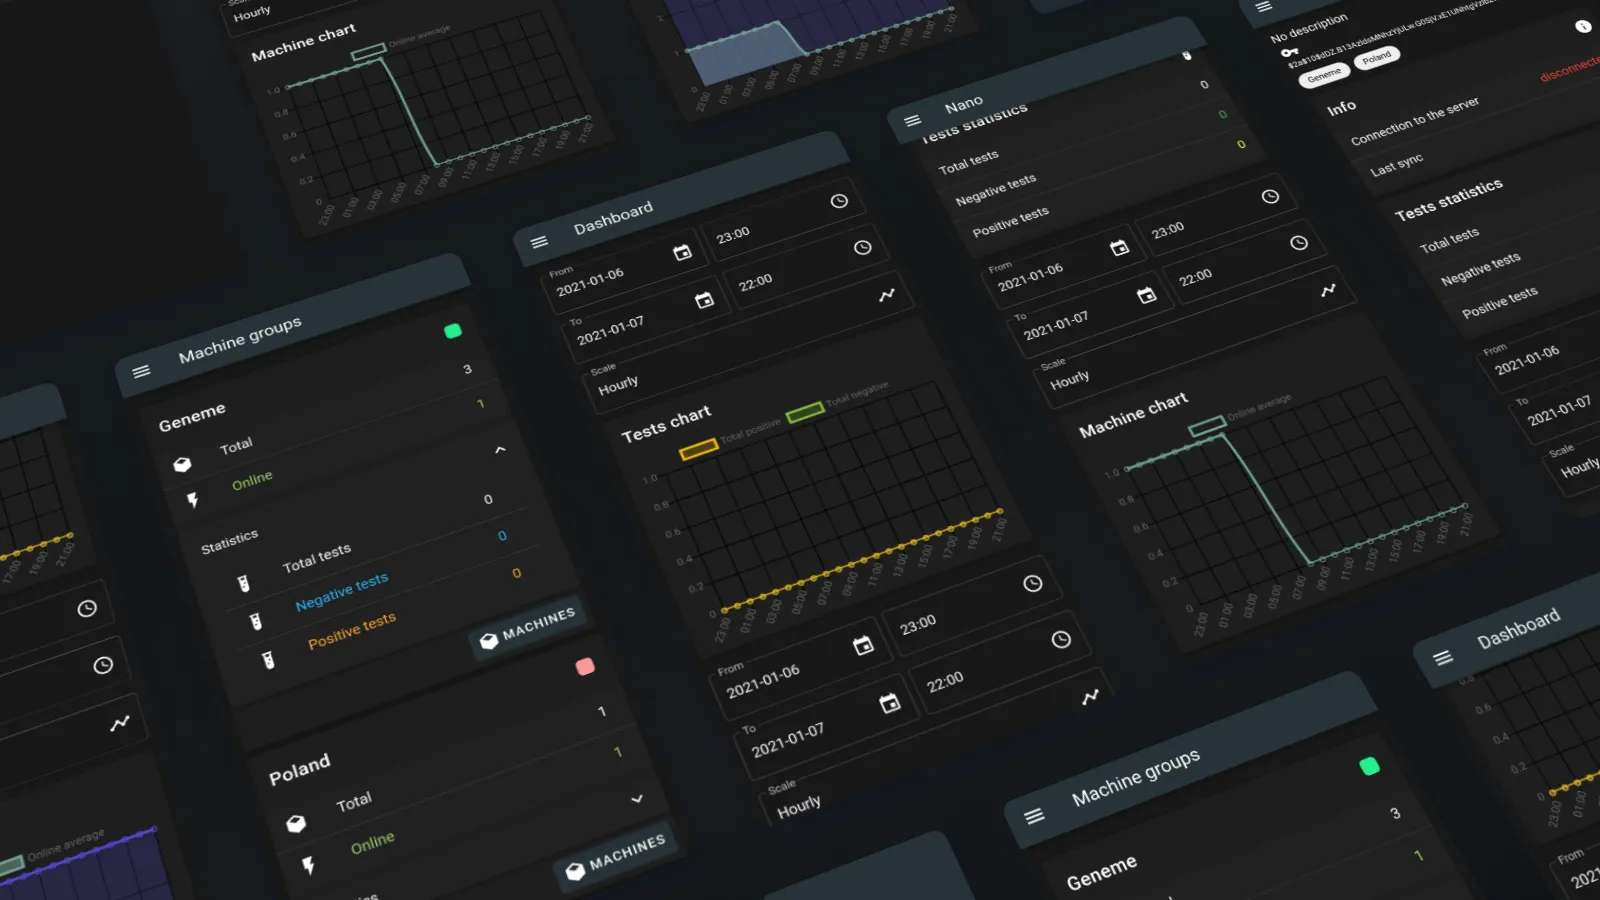1600x900 pixels.
Task: Click red disconnected status text
Action: tap(1569, 68)
